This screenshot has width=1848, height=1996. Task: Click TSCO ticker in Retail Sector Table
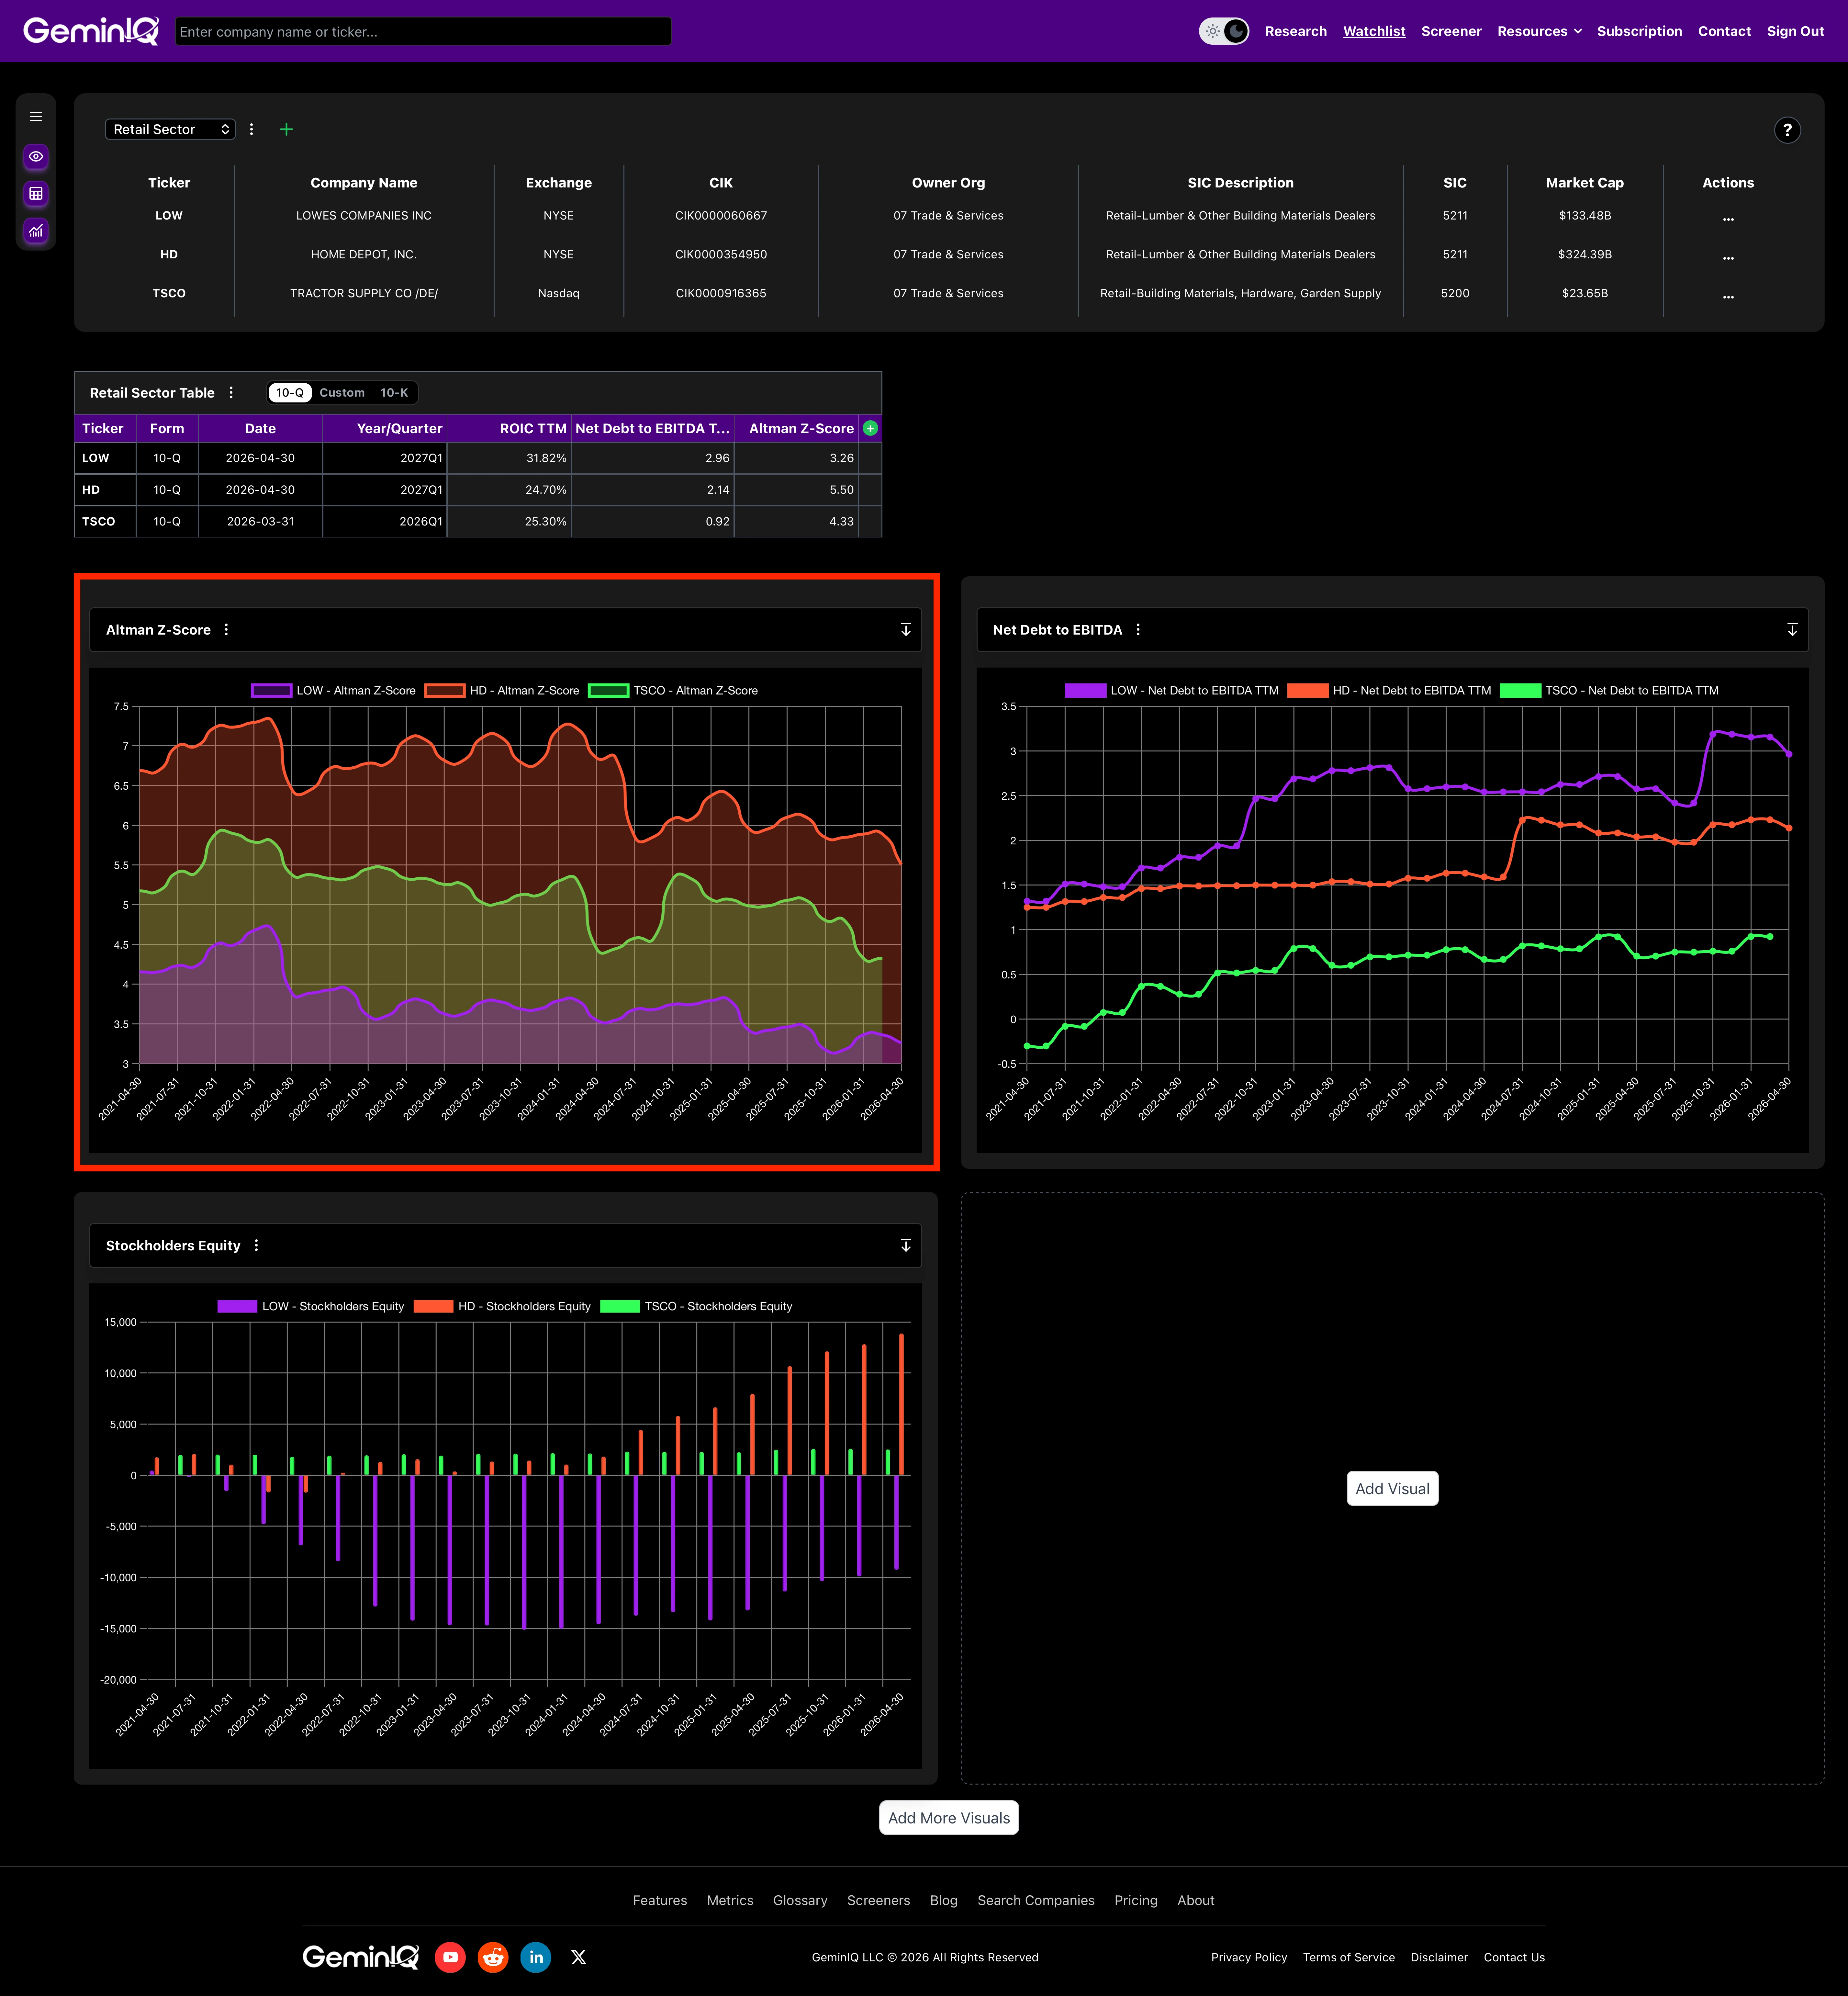(99, 522)
